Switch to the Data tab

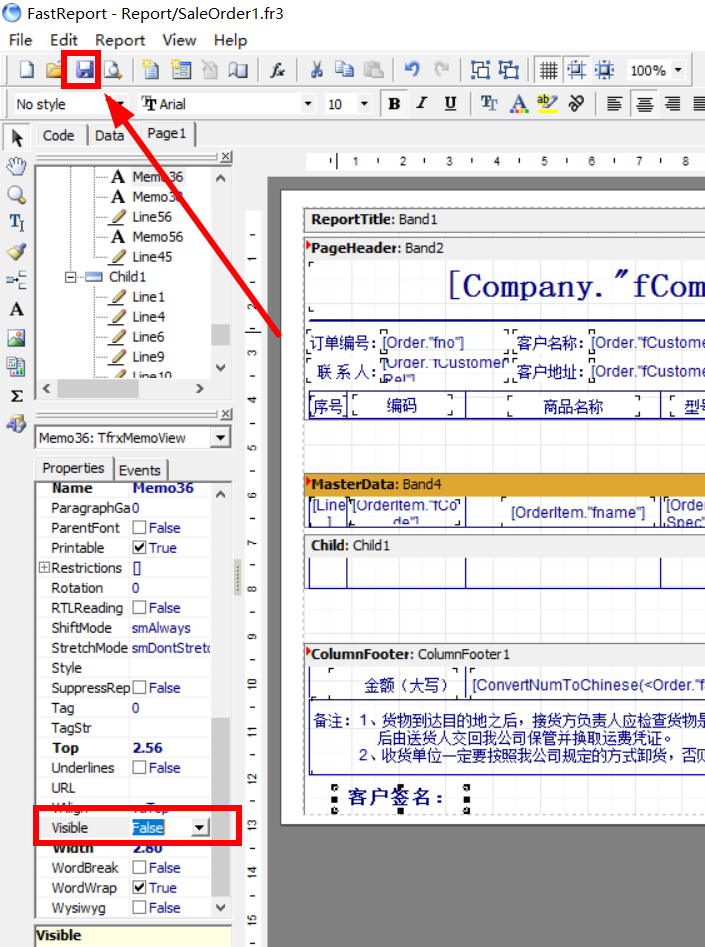pos(109,135)
